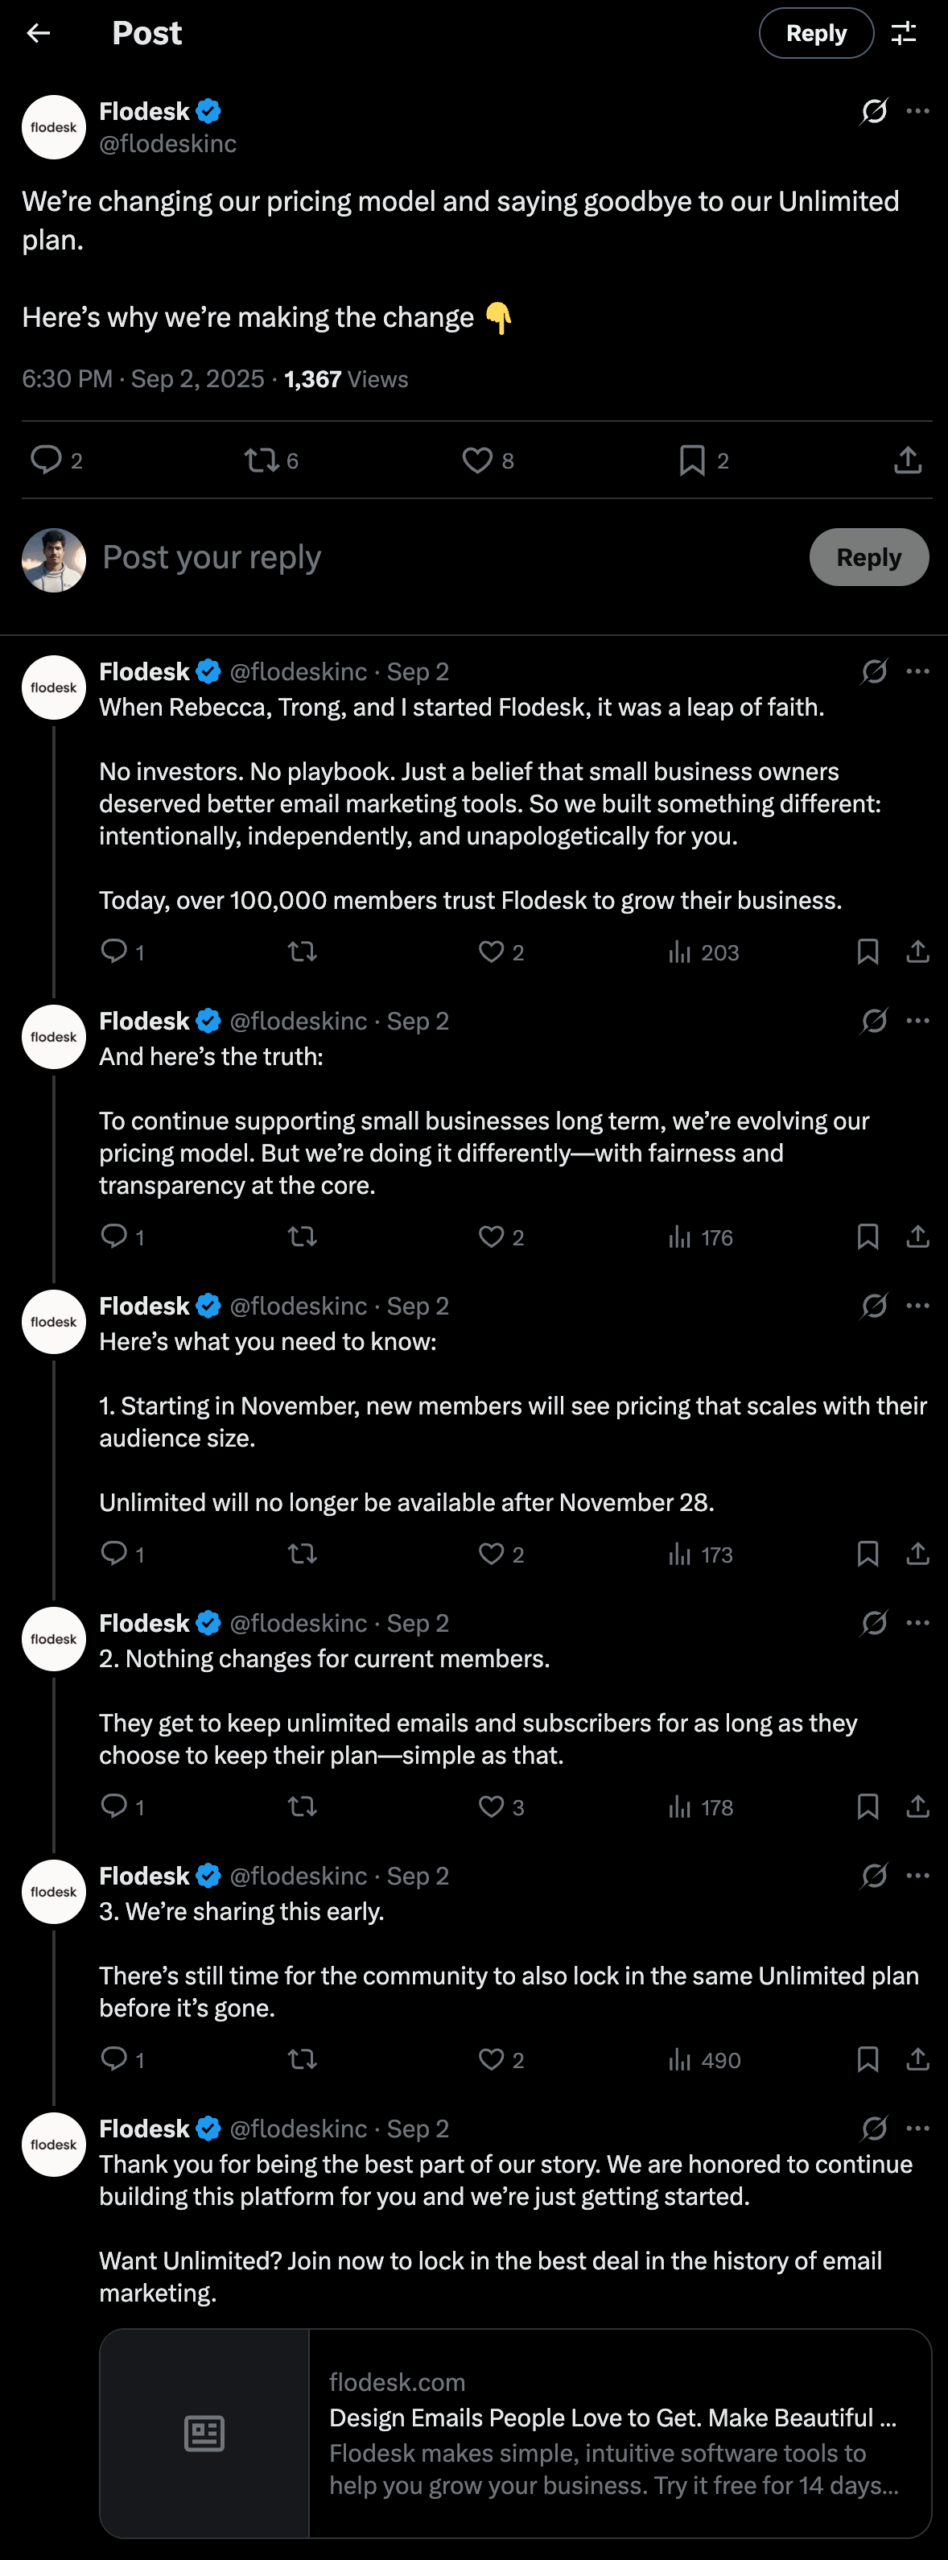Open more menu on 'And here's the truth' reply
Viewport: 948px width, 2560px height.
tap(918, 1021)
